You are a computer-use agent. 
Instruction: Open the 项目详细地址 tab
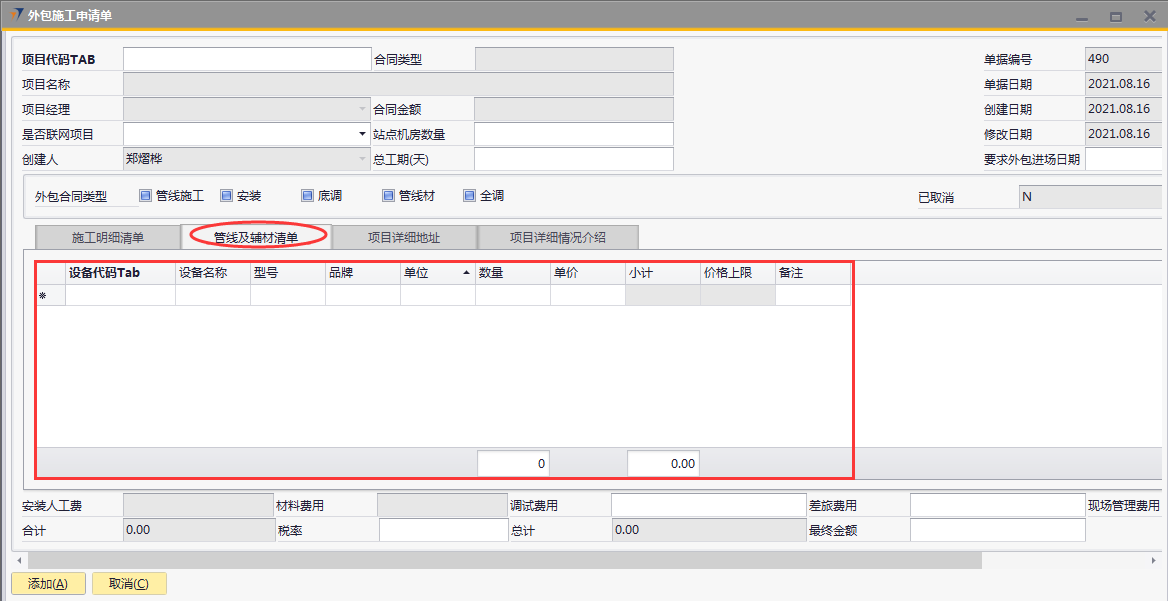click(x=404, y=237)
